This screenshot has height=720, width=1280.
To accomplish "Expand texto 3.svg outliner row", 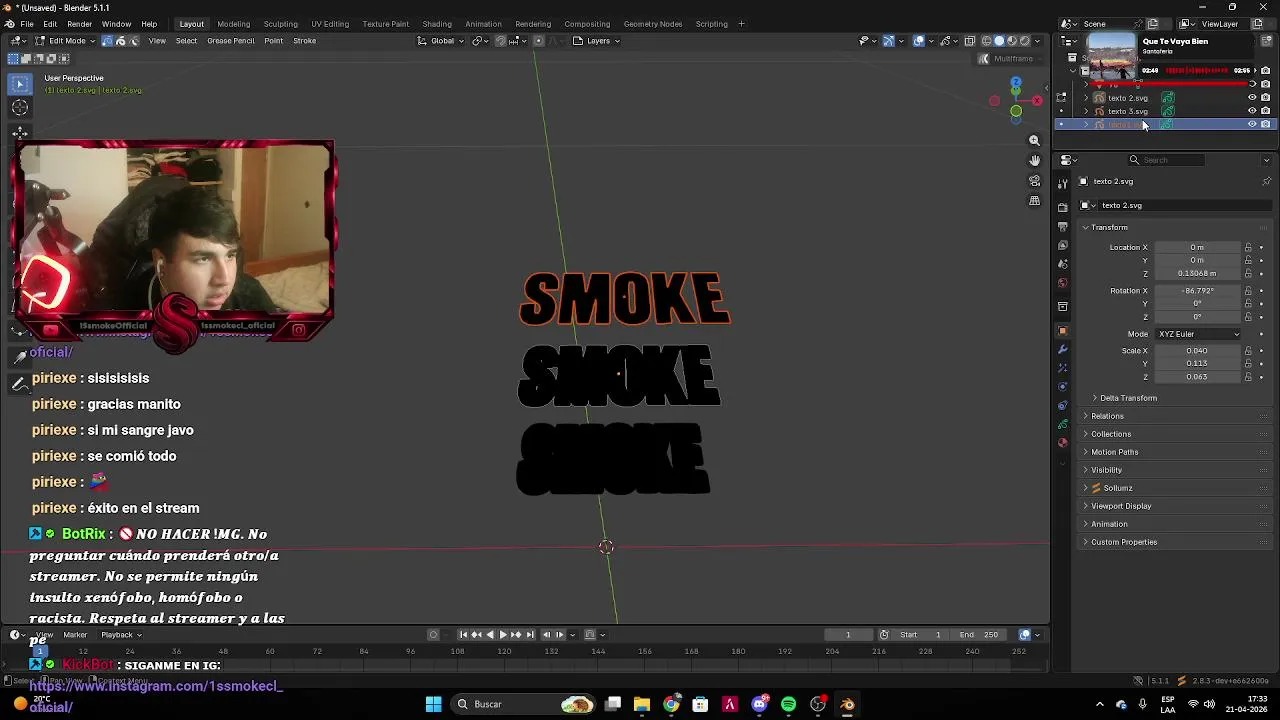I will 1087,111.
